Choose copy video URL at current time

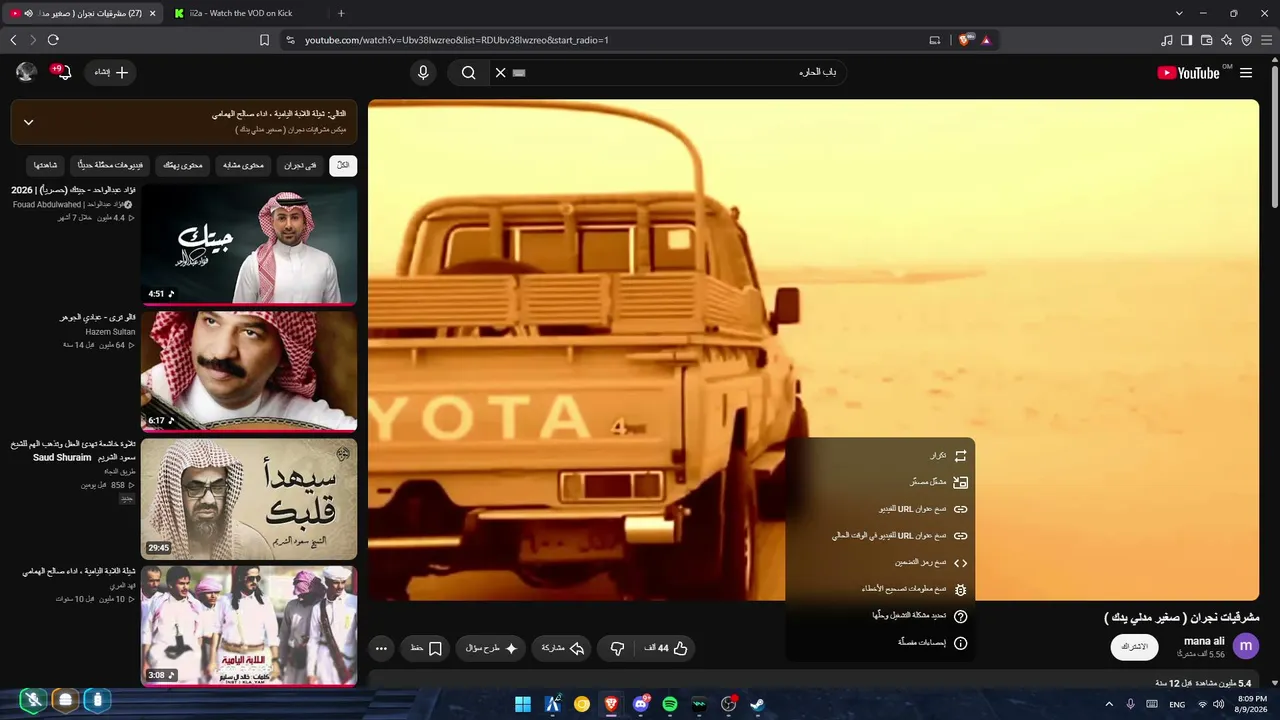coord(880,536)
